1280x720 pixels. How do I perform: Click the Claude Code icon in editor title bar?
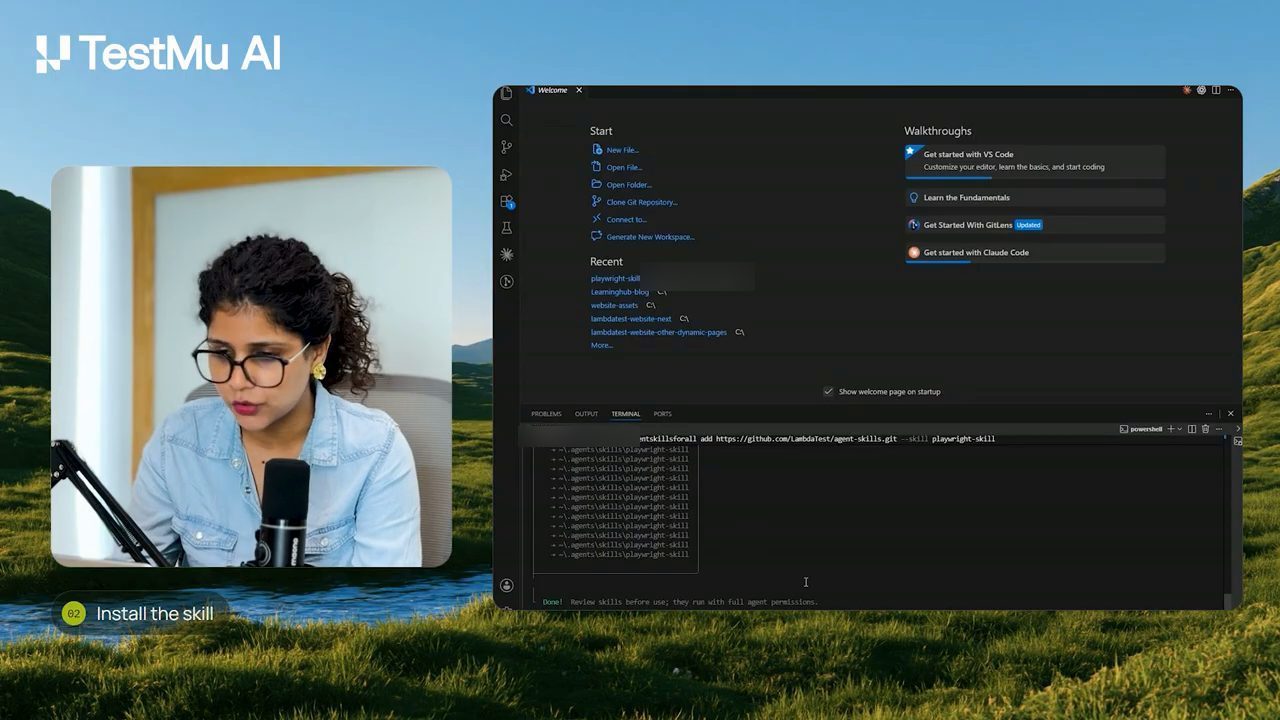tap(1187, 90)
